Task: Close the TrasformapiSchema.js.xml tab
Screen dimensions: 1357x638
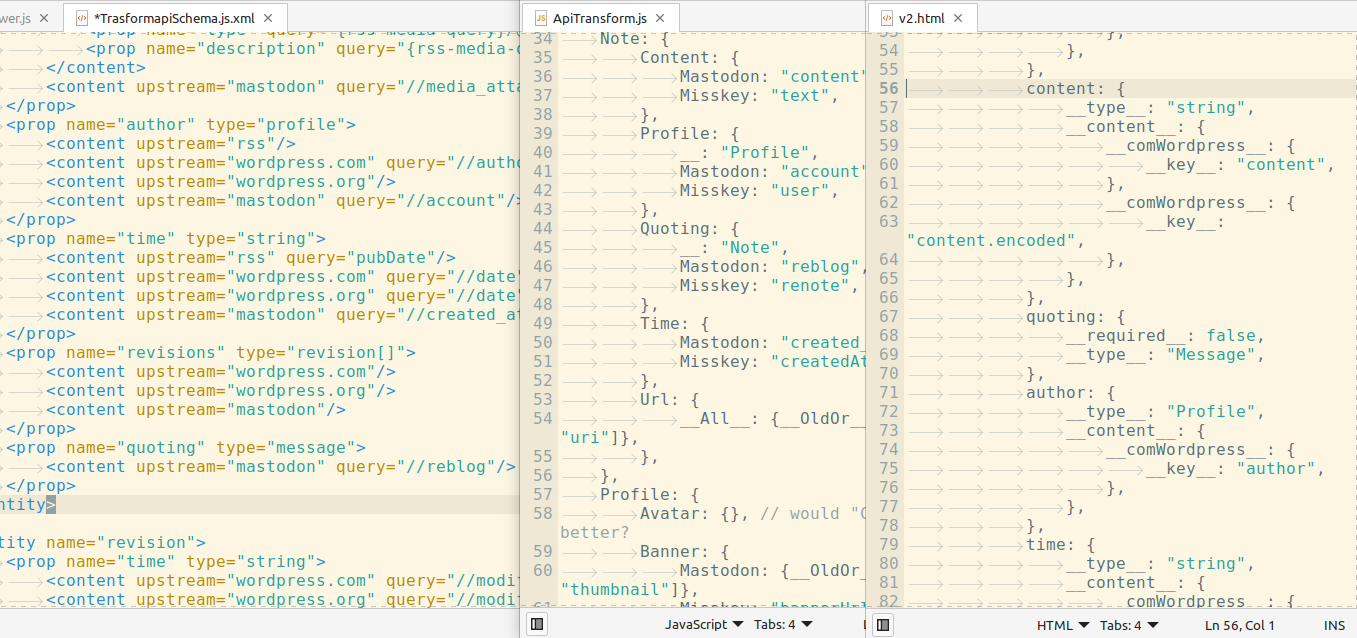Action: 269,18
